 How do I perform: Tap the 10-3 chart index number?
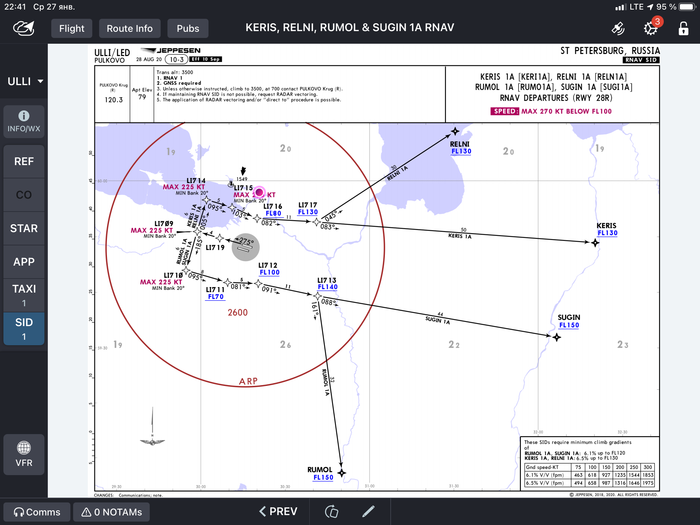(176, 59)
